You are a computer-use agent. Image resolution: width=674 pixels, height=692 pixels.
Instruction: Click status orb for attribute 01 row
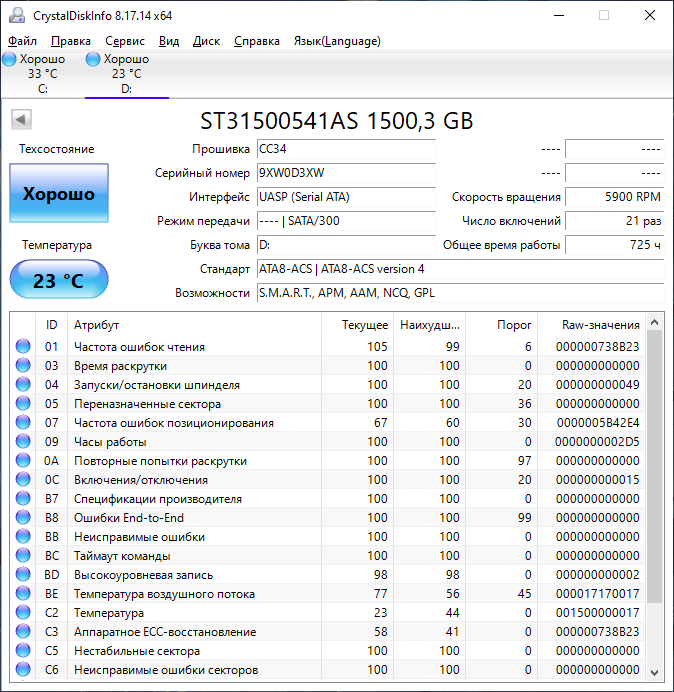[x=22, y=347]
